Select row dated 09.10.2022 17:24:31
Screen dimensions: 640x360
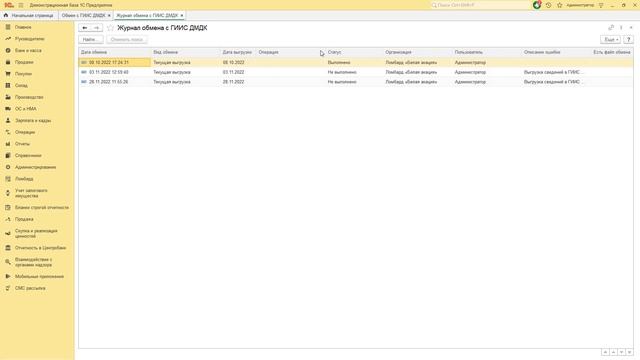pos(356,62)
